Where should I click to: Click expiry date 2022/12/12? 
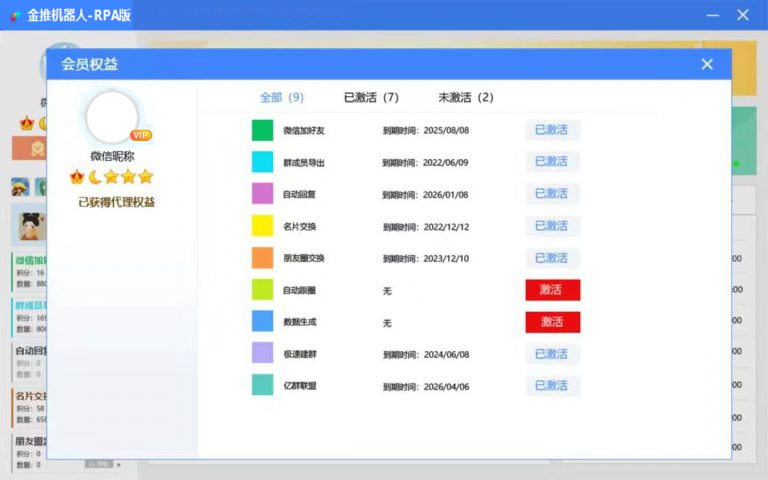click(x=446, y=227)
